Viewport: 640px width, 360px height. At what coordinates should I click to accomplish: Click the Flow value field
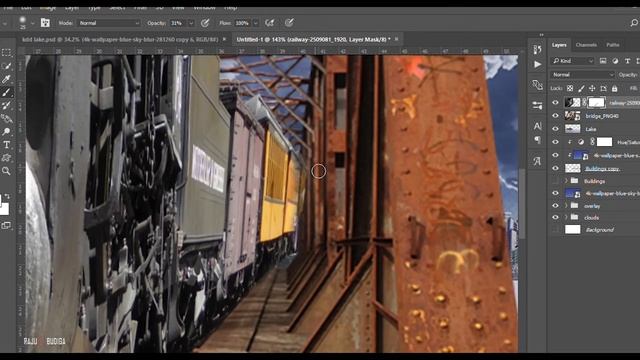(x=243, y=23)
